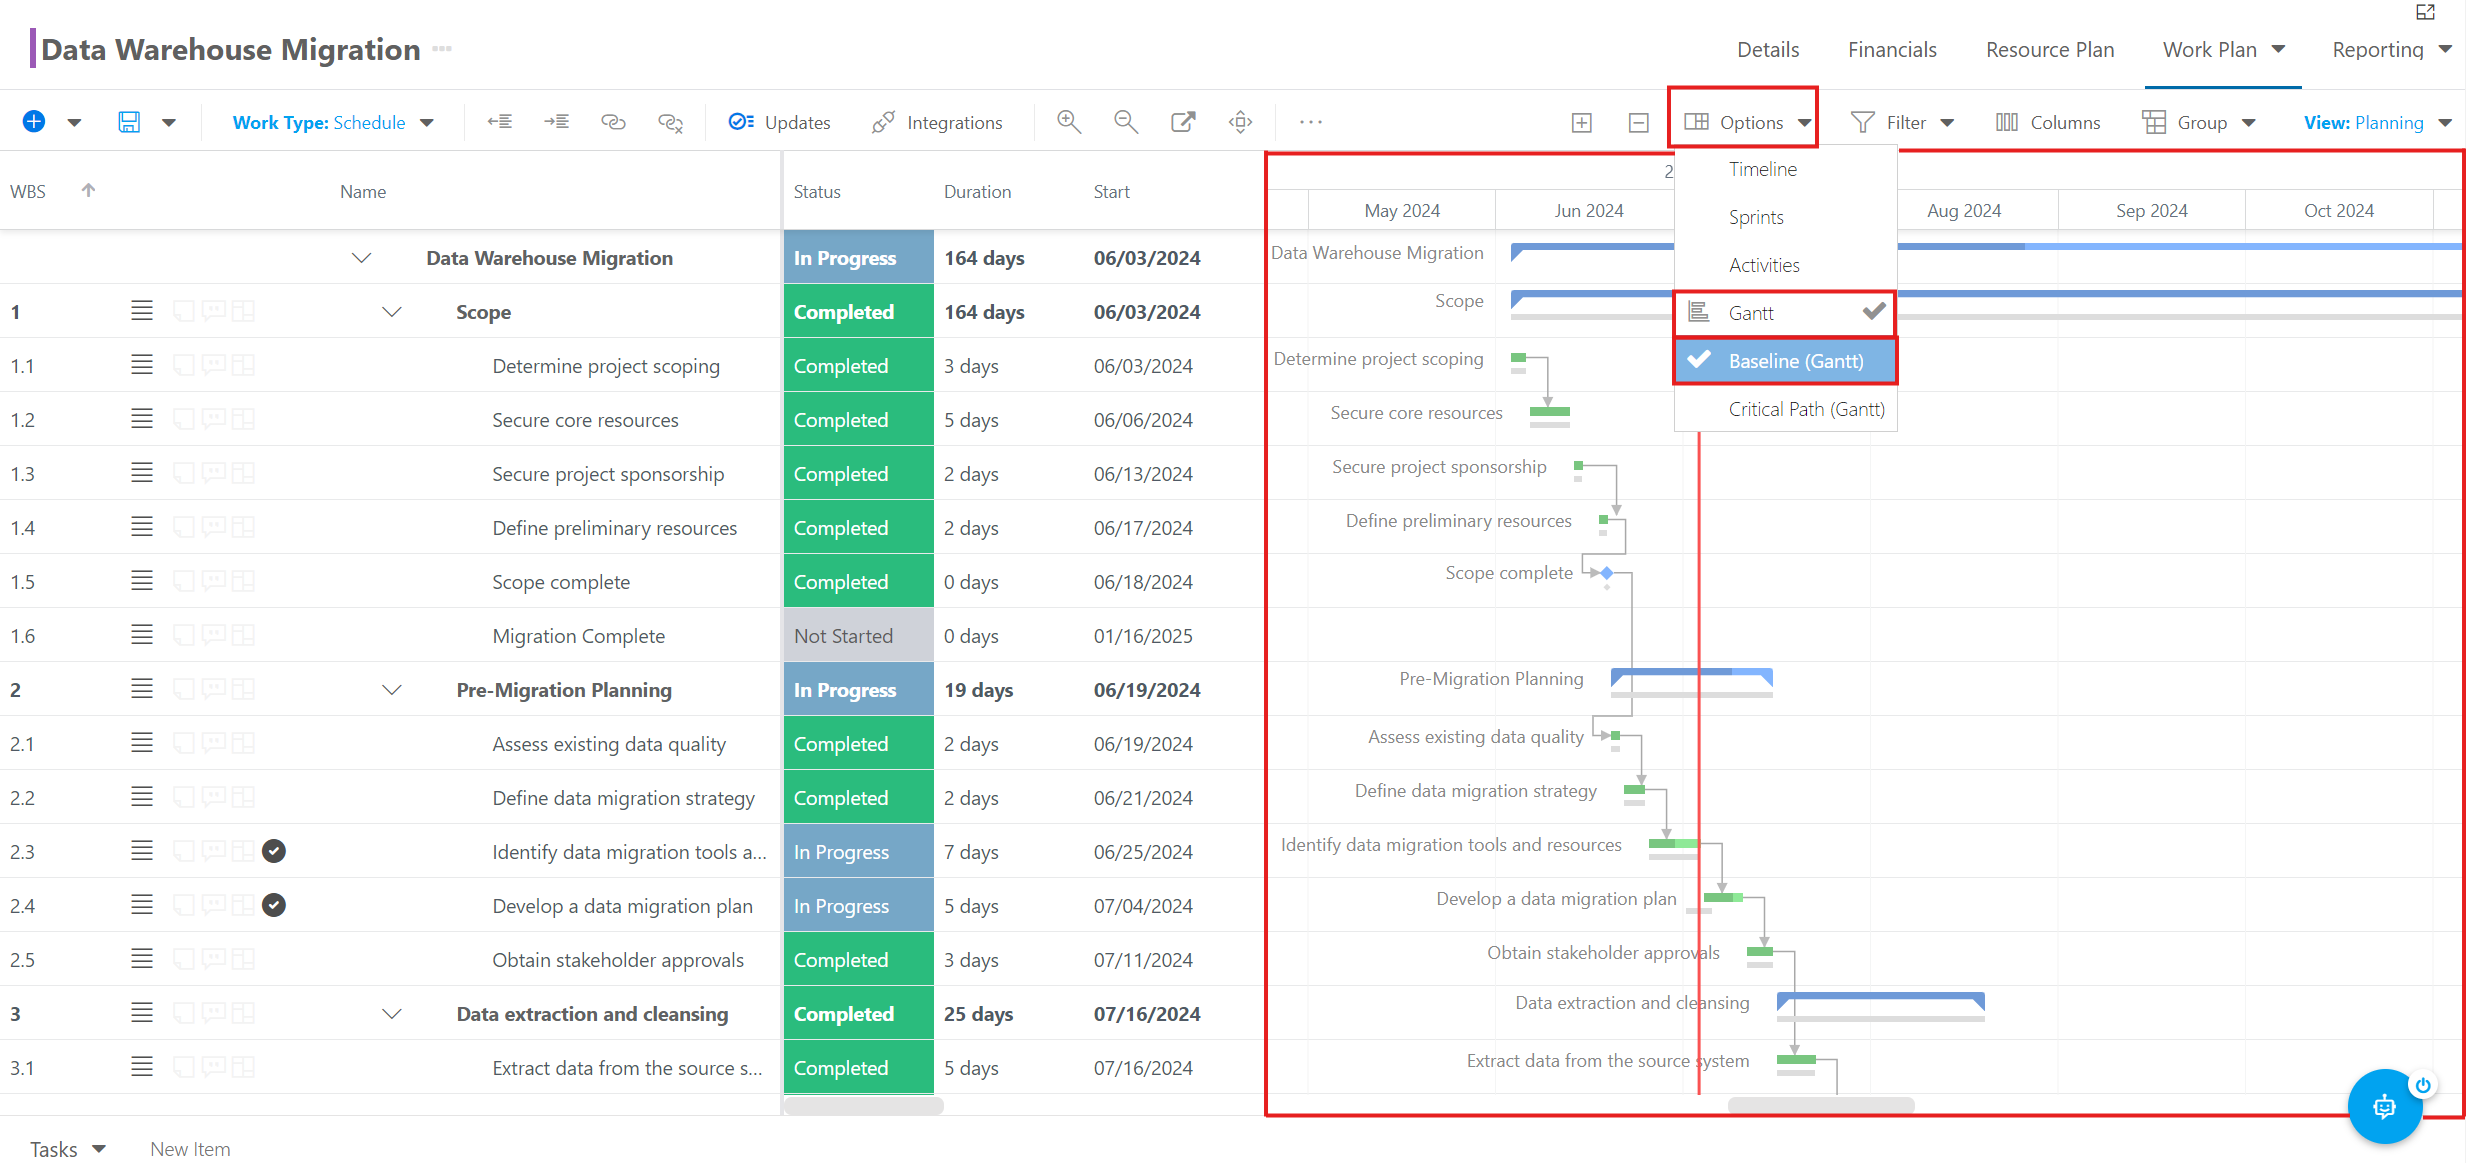Click the Status column header

817,191
